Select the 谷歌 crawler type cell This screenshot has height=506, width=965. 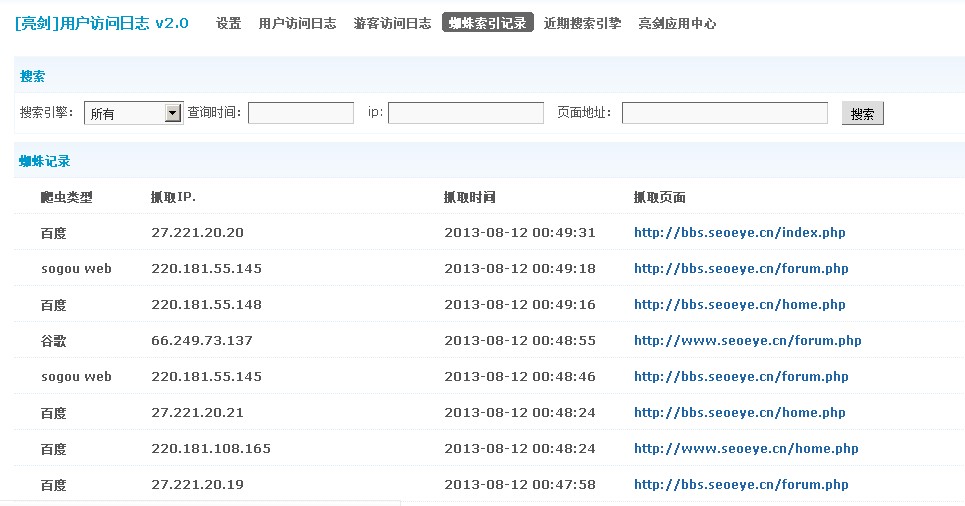click(x=54, y=340)
